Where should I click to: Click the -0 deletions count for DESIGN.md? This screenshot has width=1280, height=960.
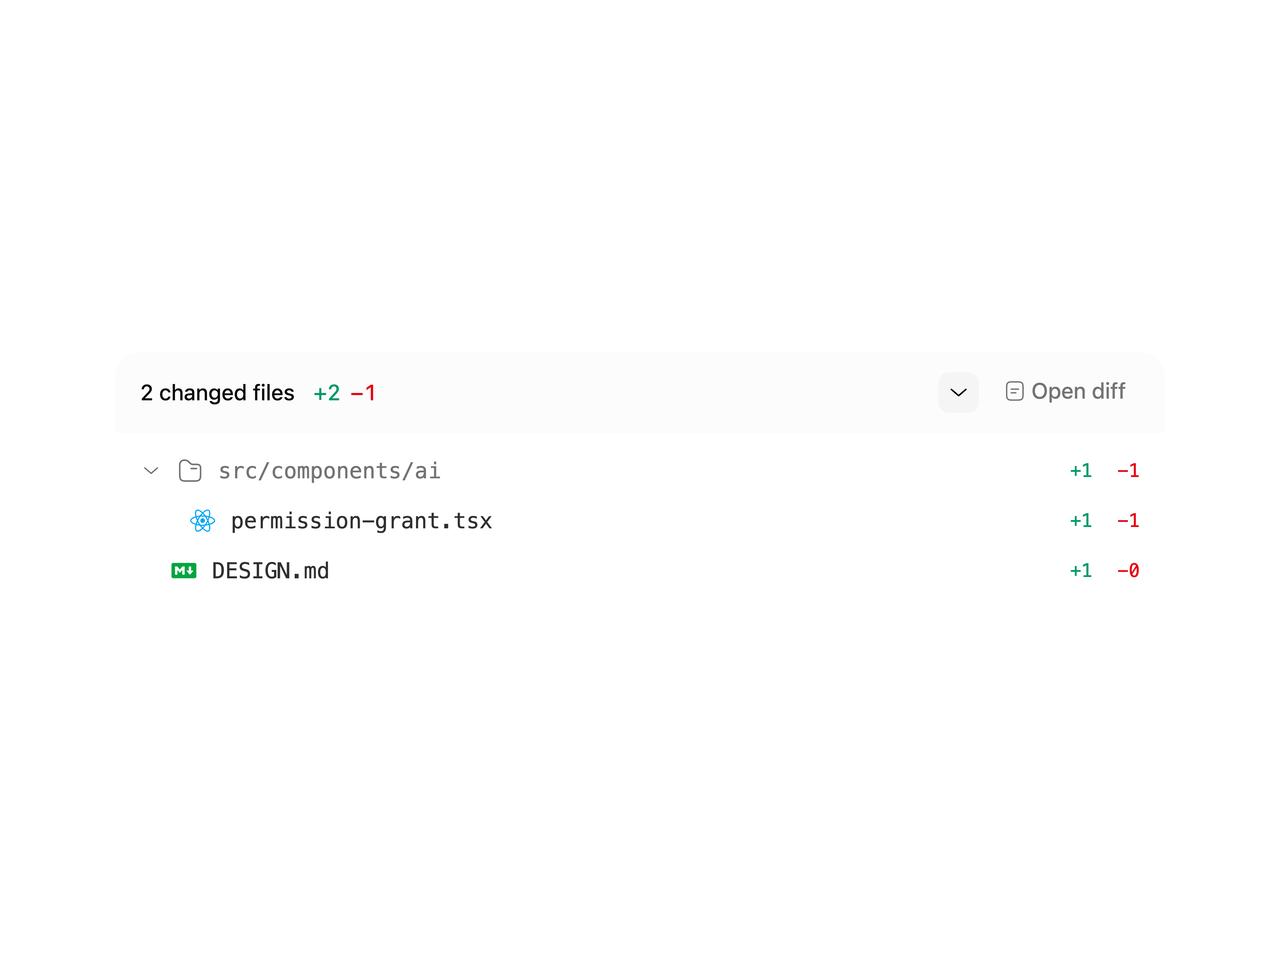(x=1128, y=571)
